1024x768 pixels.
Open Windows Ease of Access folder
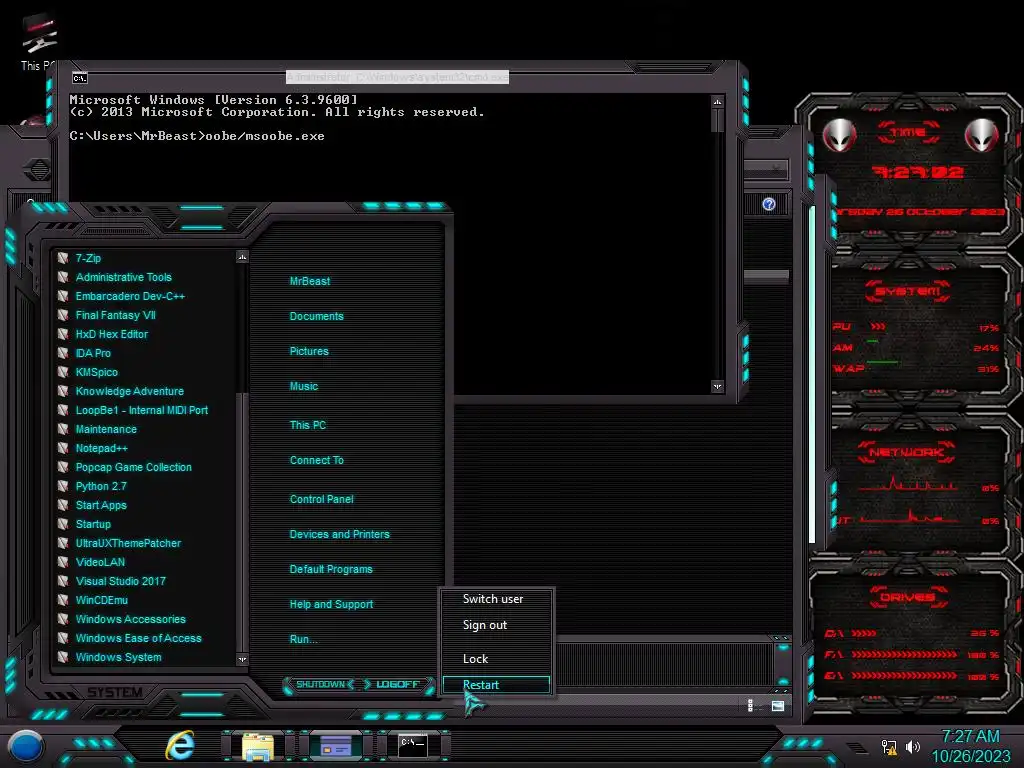click(x=138, y=638)
